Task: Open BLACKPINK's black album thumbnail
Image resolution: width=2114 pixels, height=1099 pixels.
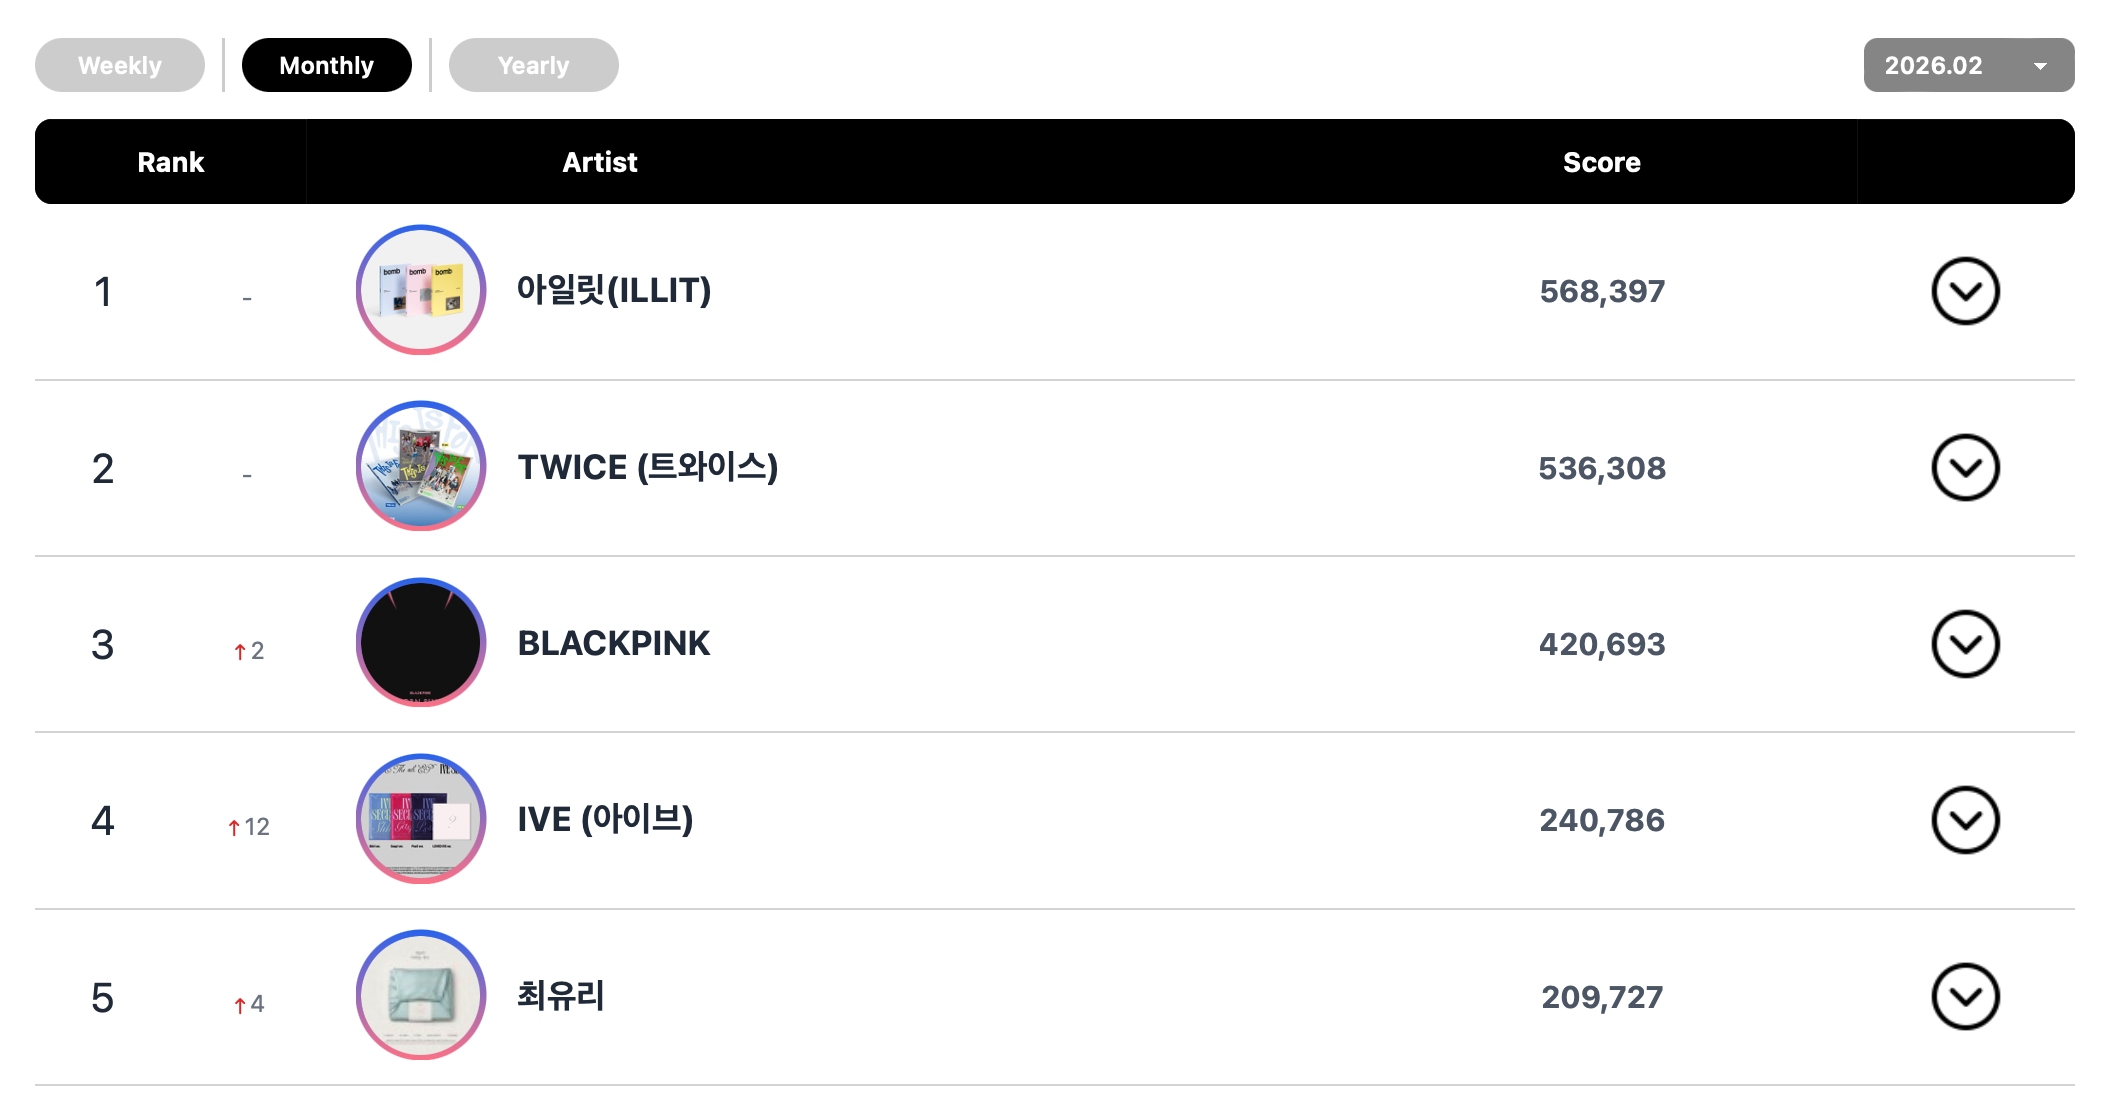Action: coord(421,643)
